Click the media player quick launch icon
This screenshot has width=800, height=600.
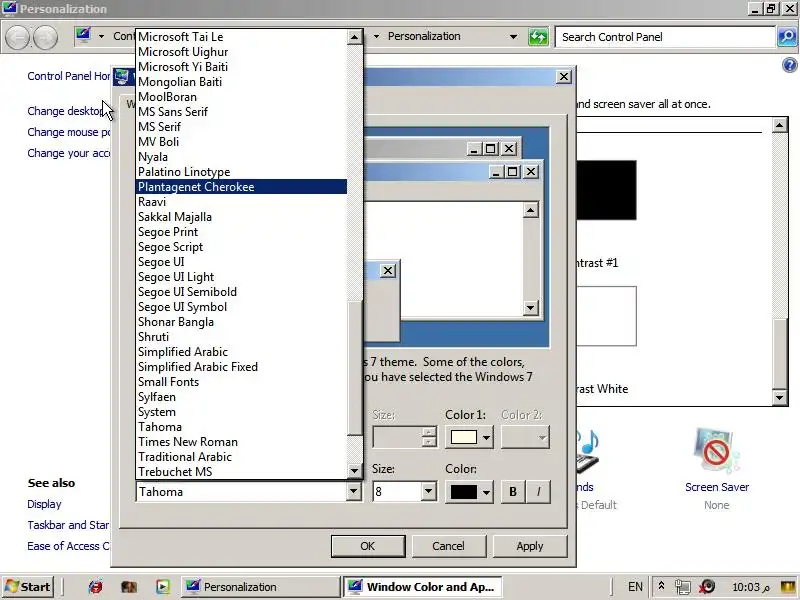(163, 587)
